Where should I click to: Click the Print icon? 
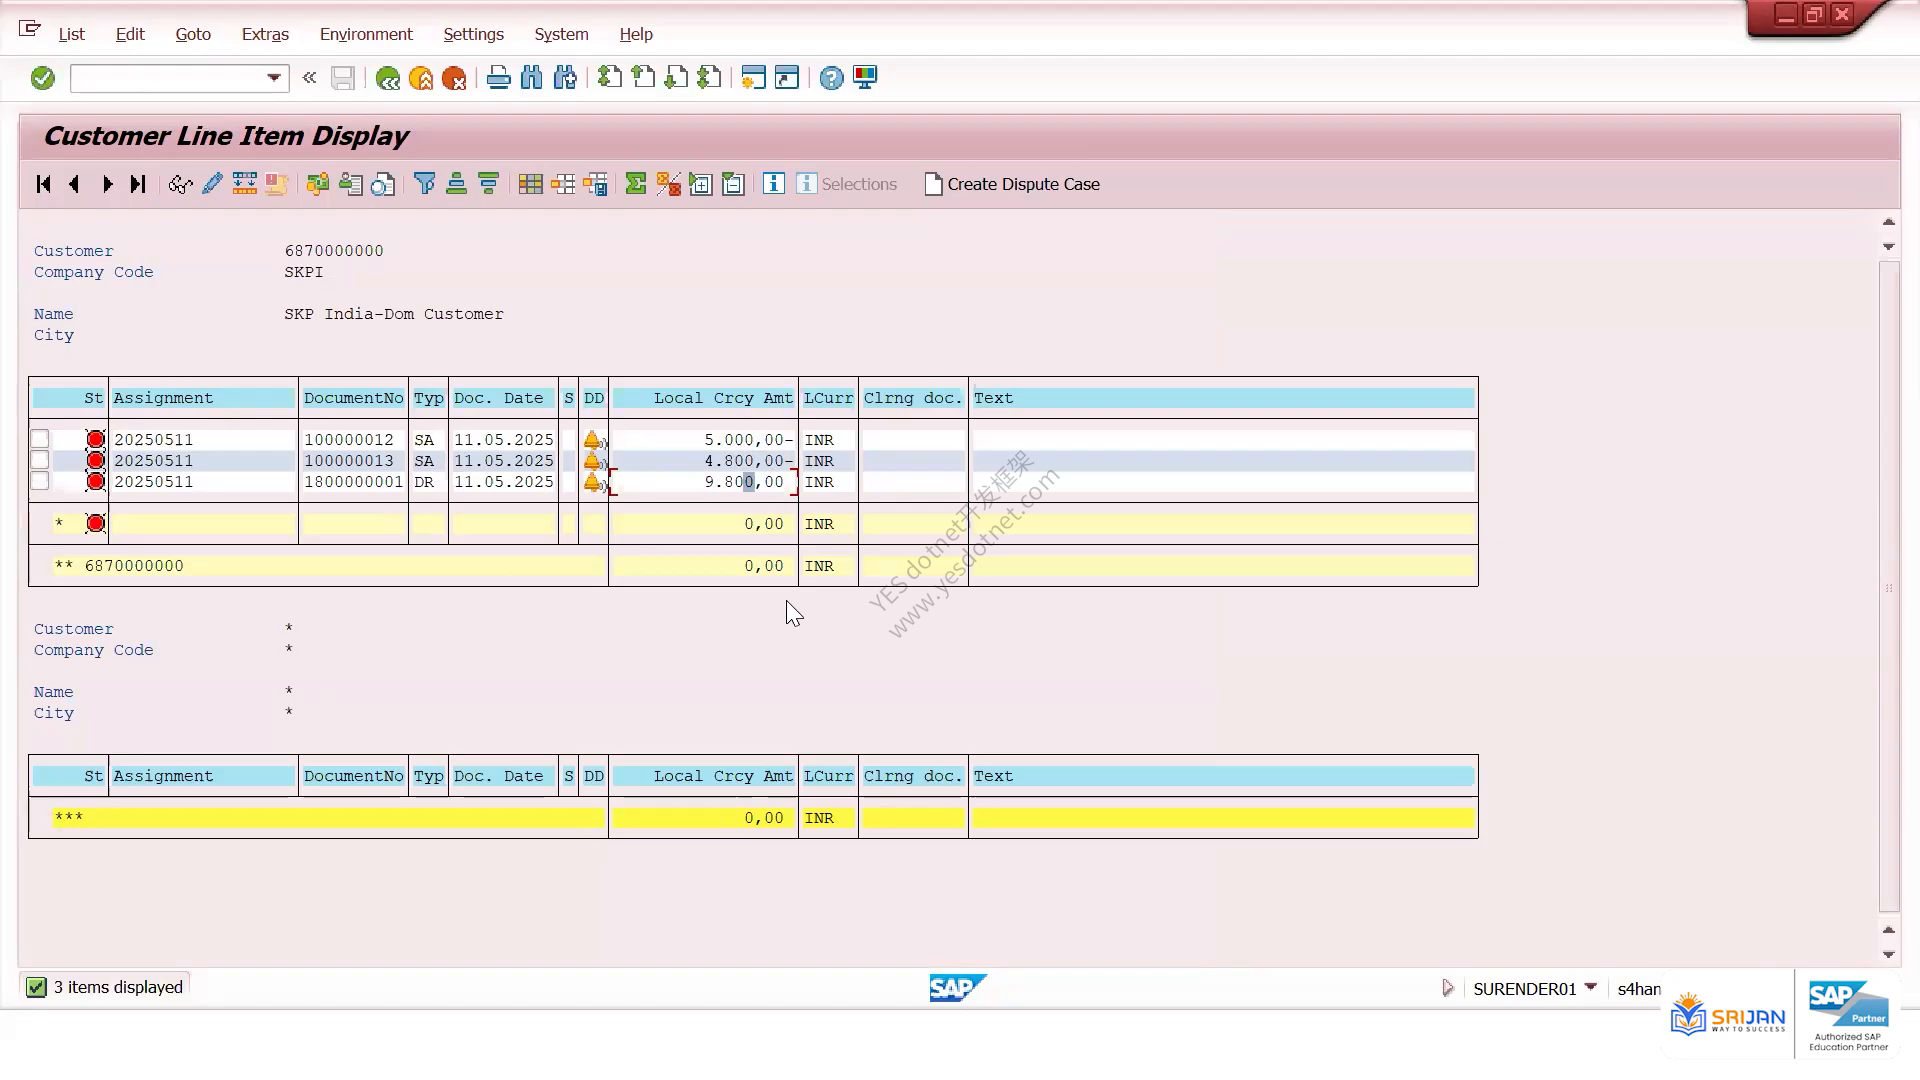(498, 78)
